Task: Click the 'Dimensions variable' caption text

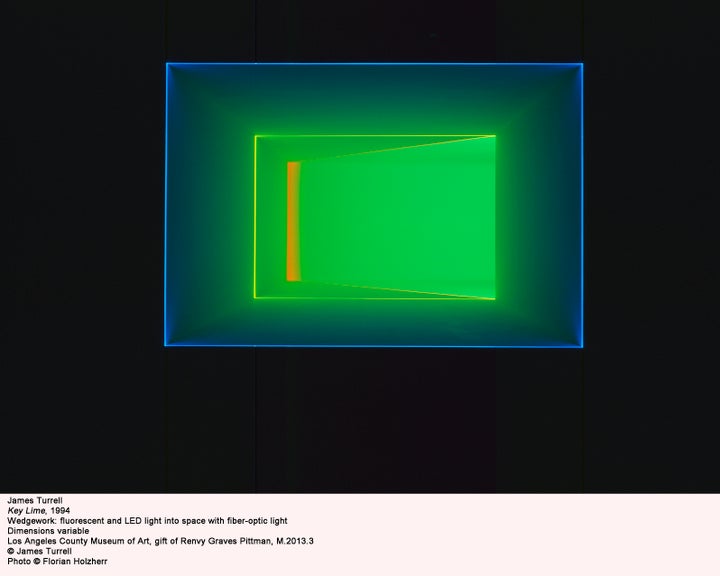Action: (x=48, y=531)
